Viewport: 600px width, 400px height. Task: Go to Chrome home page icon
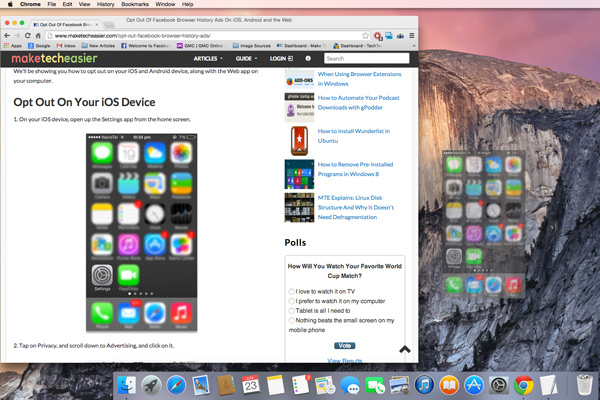click(x=38, y=36)
